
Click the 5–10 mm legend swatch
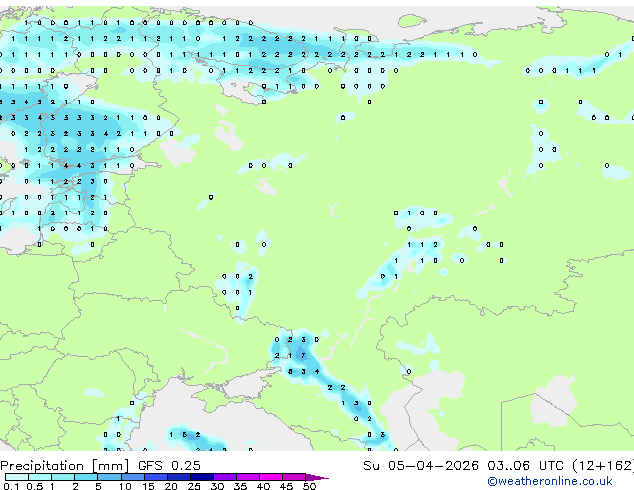tap(109, 477)
